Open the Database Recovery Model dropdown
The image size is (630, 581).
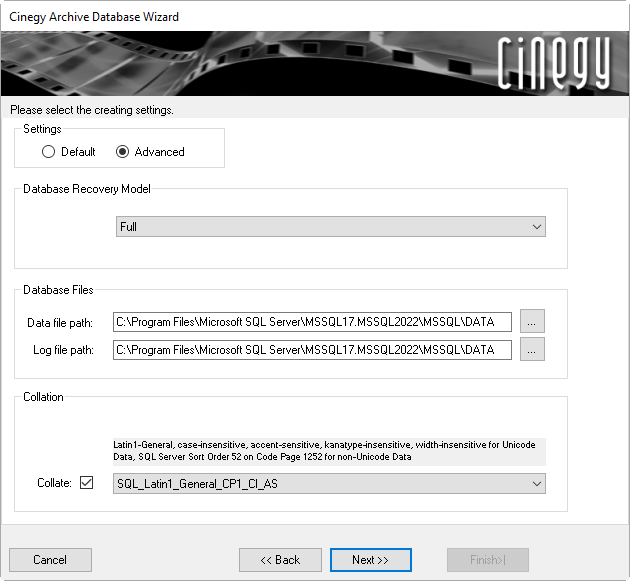(331, 227)
